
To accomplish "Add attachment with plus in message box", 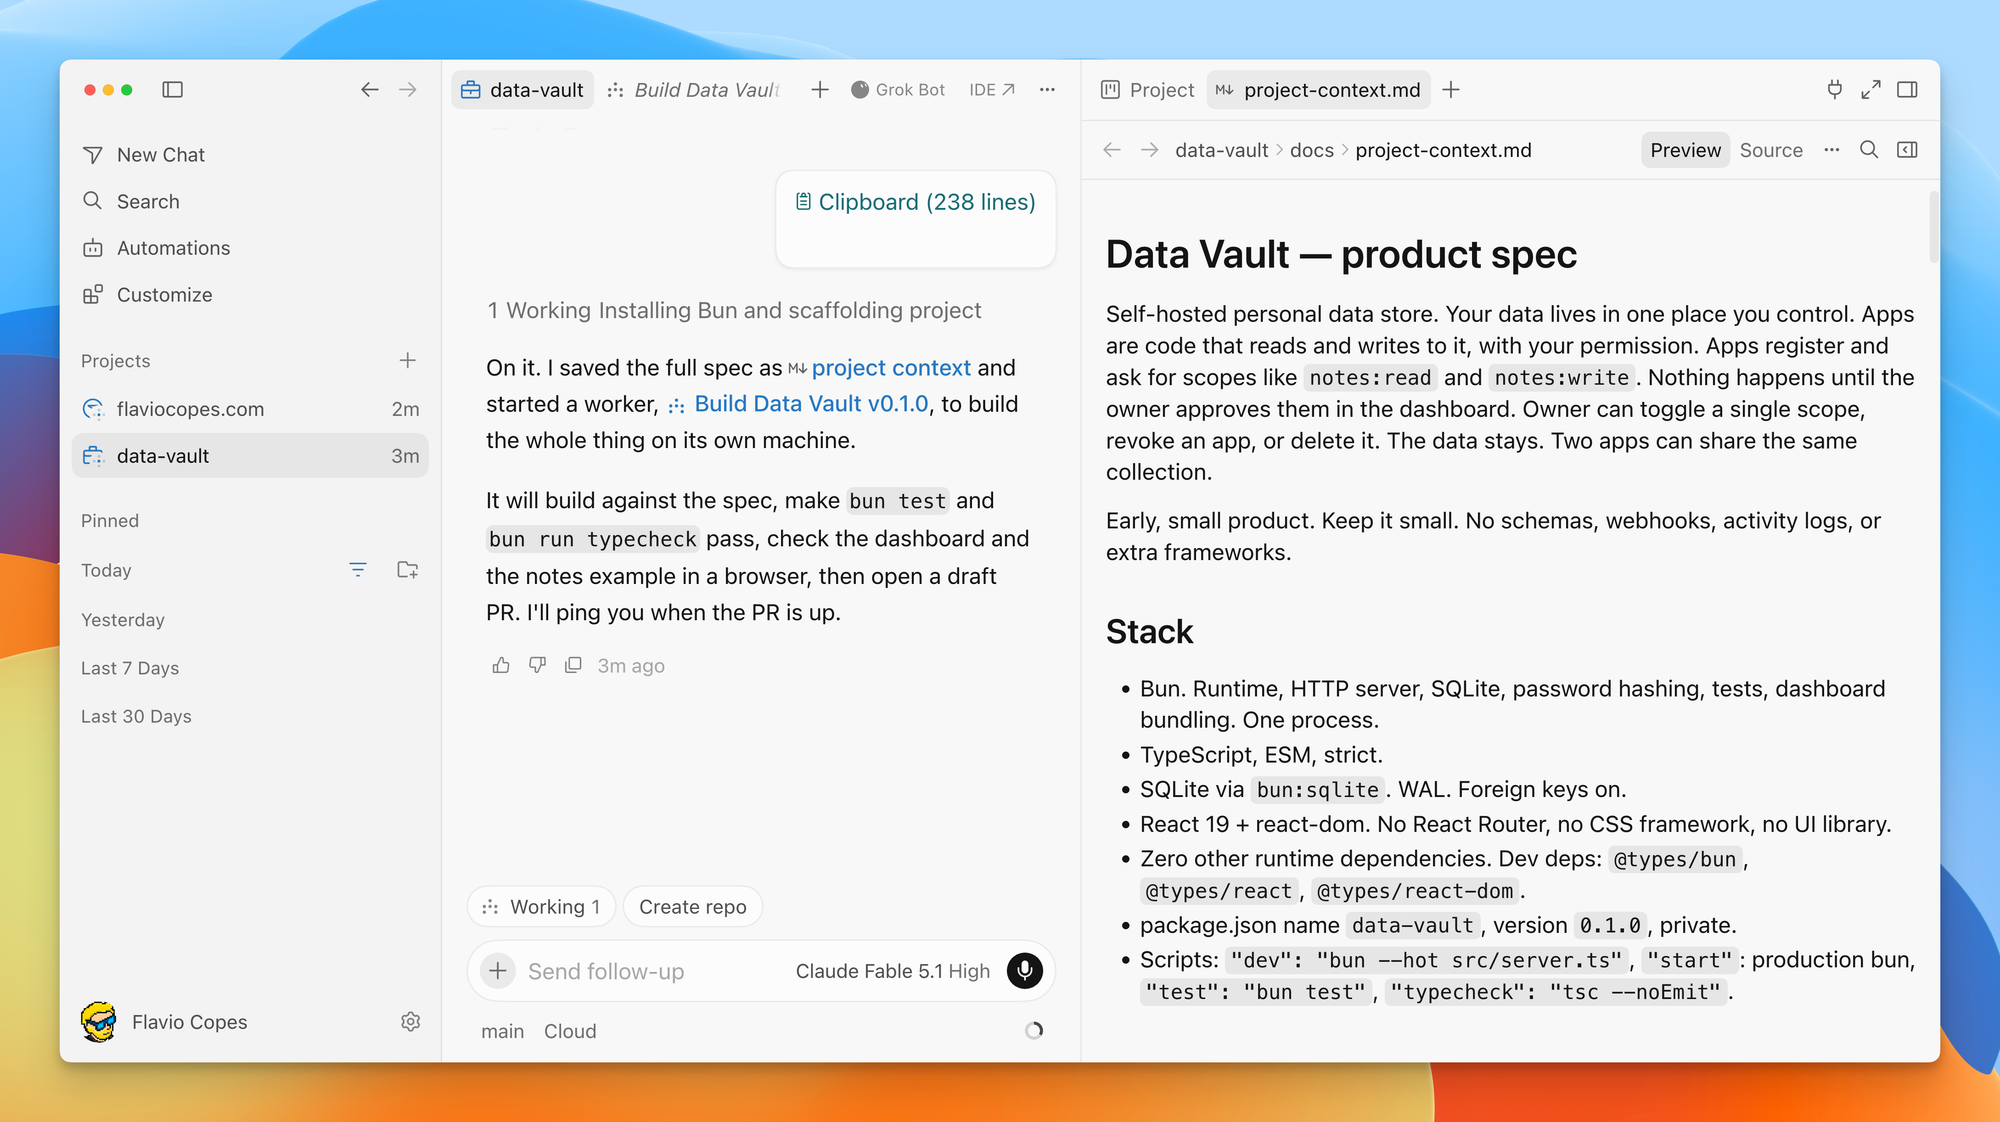I will (498, 971).
